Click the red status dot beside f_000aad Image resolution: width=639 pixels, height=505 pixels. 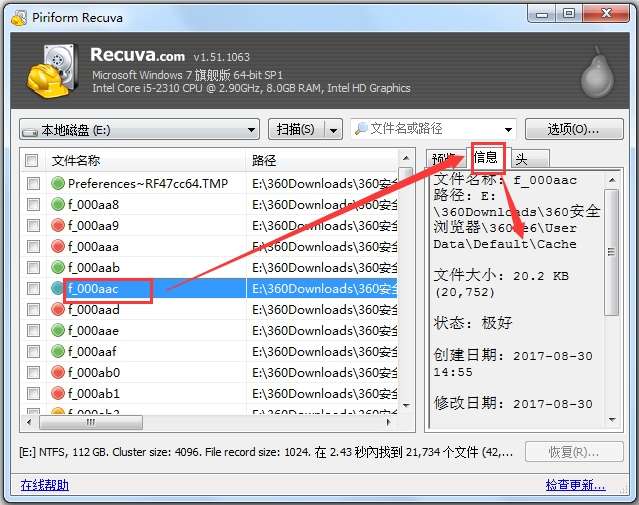58,310
